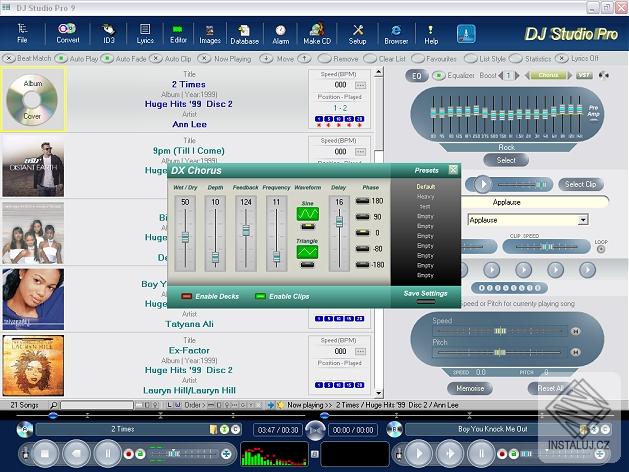Viewport: 629px width, 472px height.
Task: Launch the Make CD tool
Action: pyautogui.click(x=317, y=33)
